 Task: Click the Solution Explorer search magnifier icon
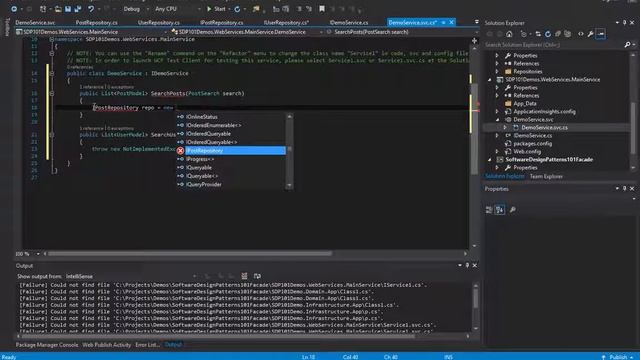(627, 45)
